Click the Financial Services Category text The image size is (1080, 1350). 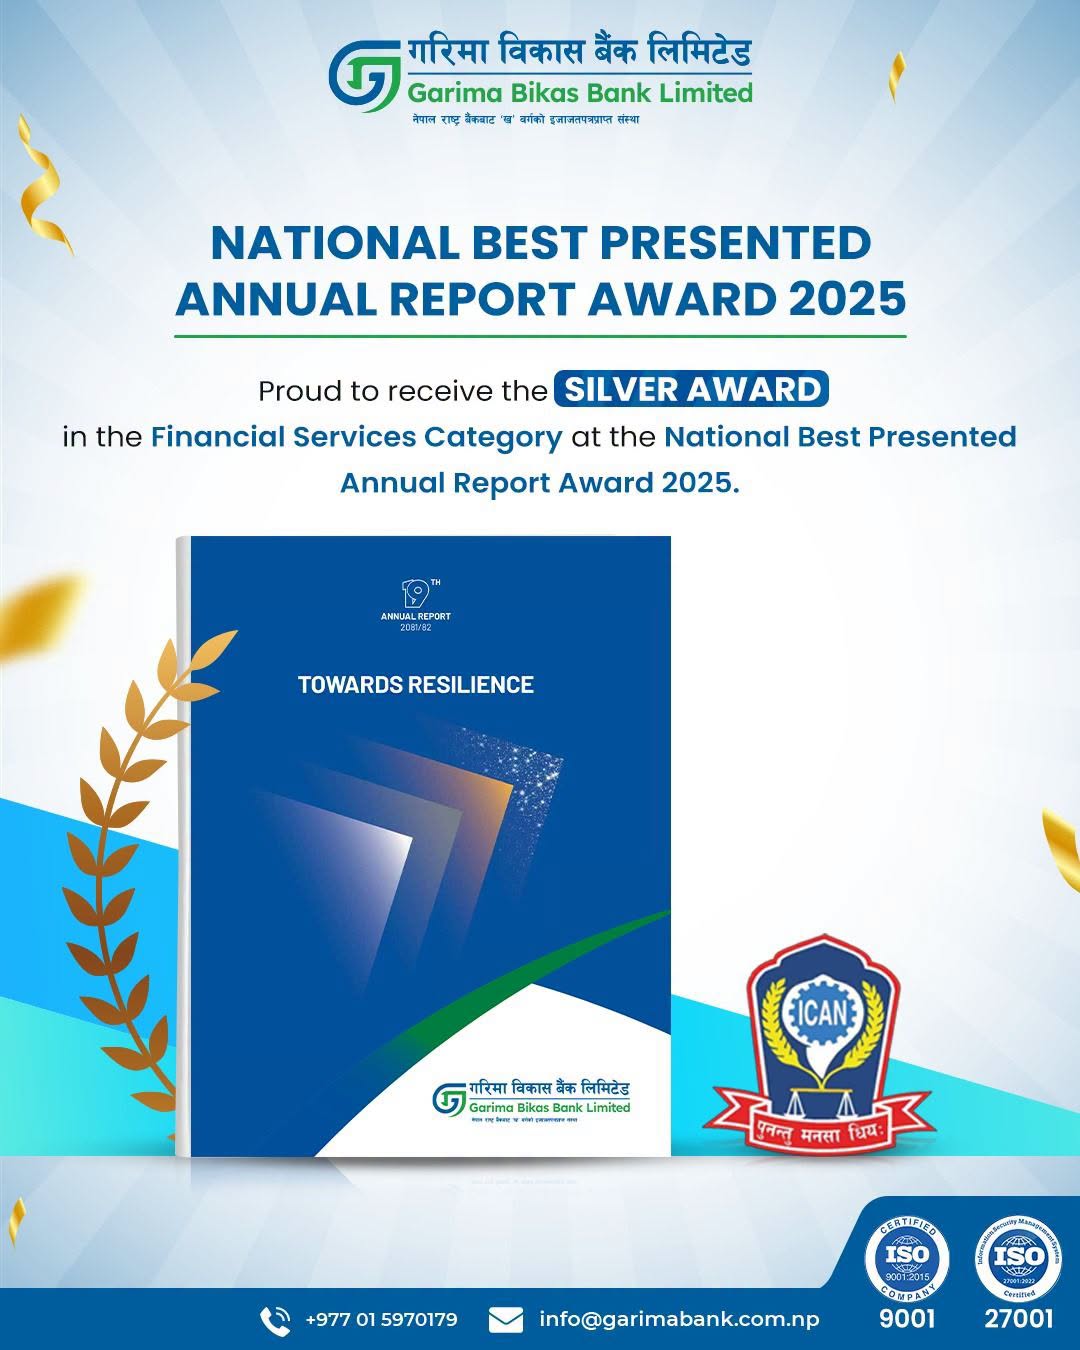(357, 438)
